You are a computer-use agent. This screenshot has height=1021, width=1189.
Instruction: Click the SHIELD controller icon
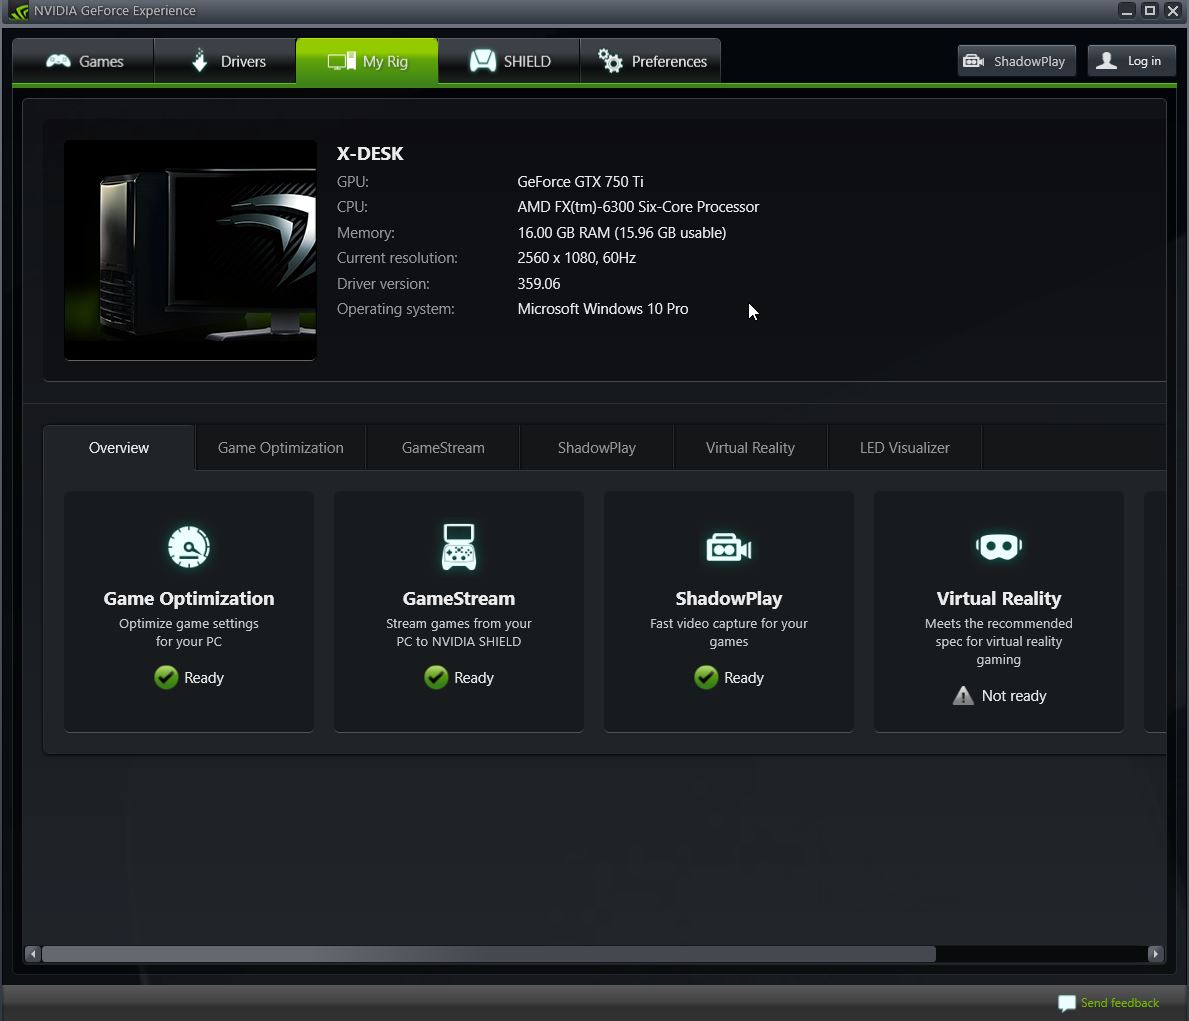point(483,61)
